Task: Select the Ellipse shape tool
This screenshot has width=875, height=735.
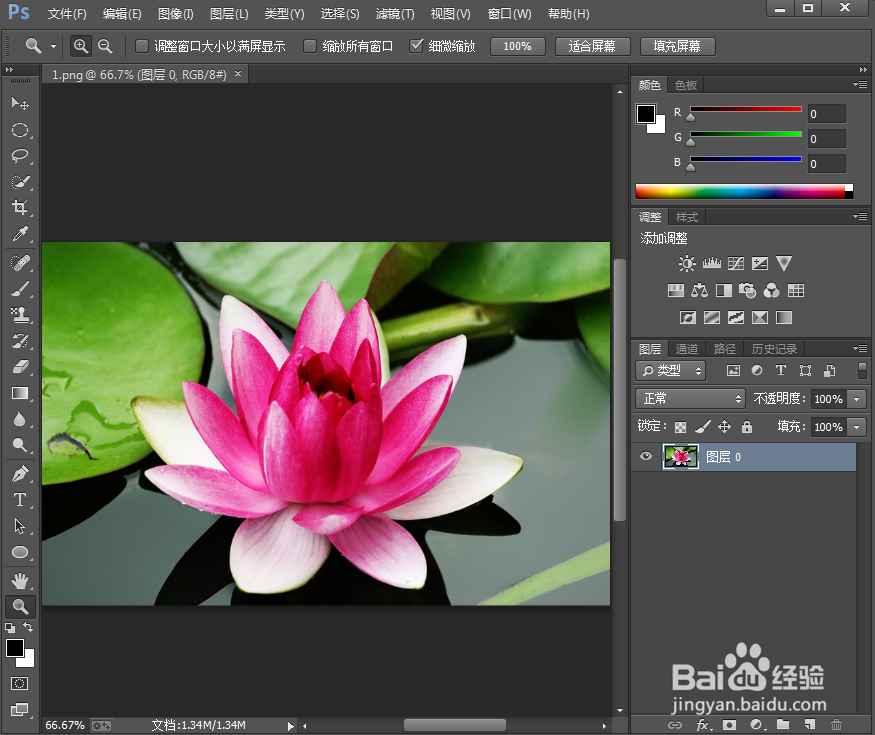Action: 20,552
